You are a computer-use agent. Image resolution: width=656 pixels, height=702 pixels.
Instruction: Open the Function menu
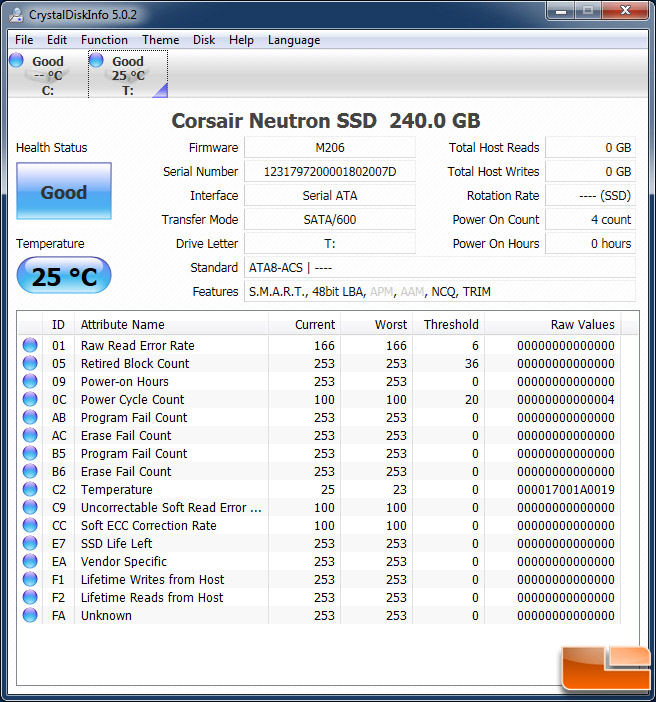[104, 40]
